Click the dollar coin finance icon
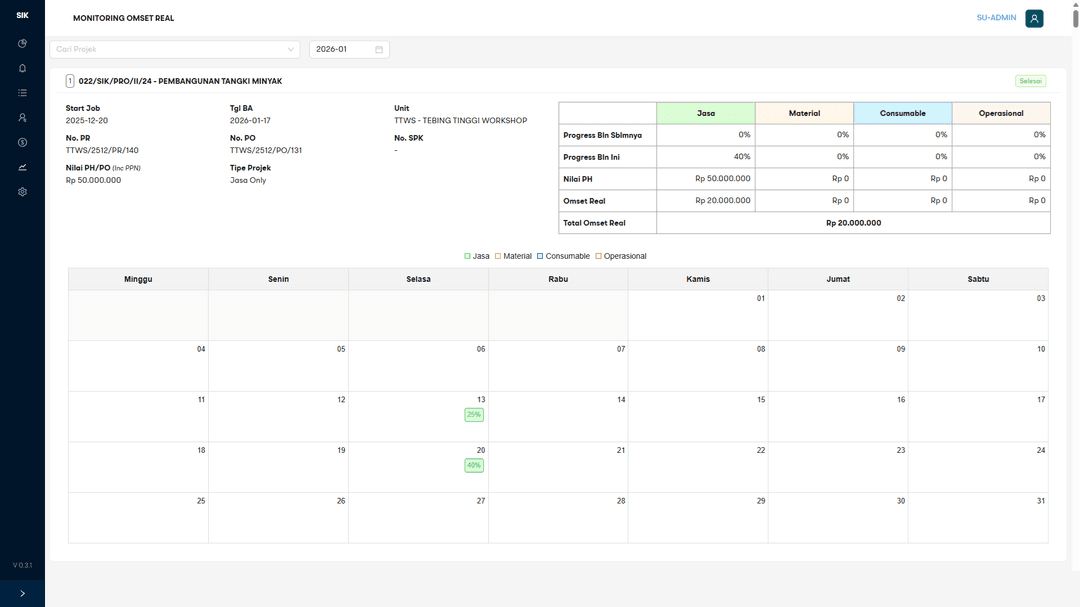 tap(22, 142)
